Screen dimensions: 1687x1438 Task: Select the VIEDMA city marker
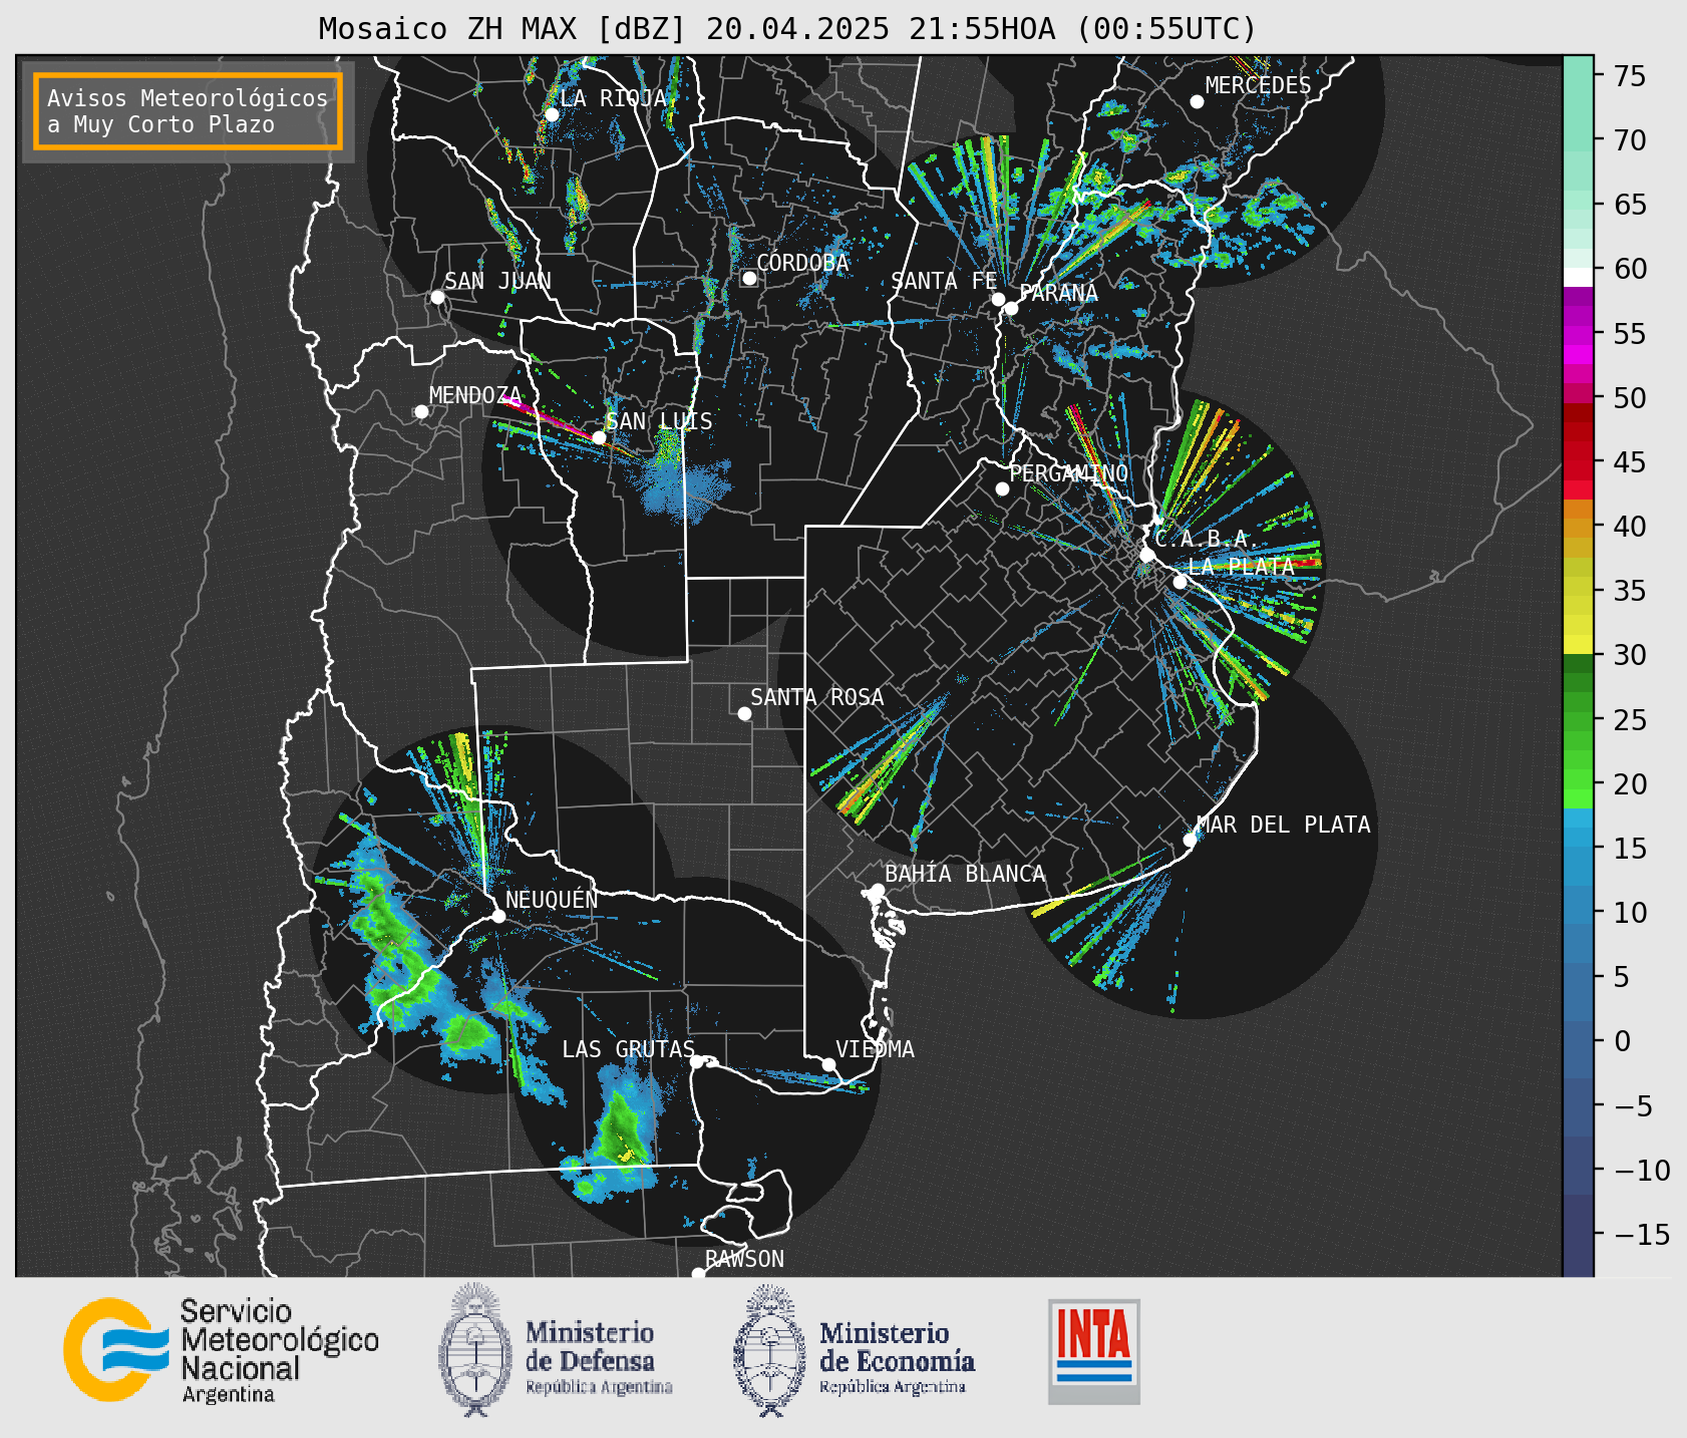[x=828, y=1064]
